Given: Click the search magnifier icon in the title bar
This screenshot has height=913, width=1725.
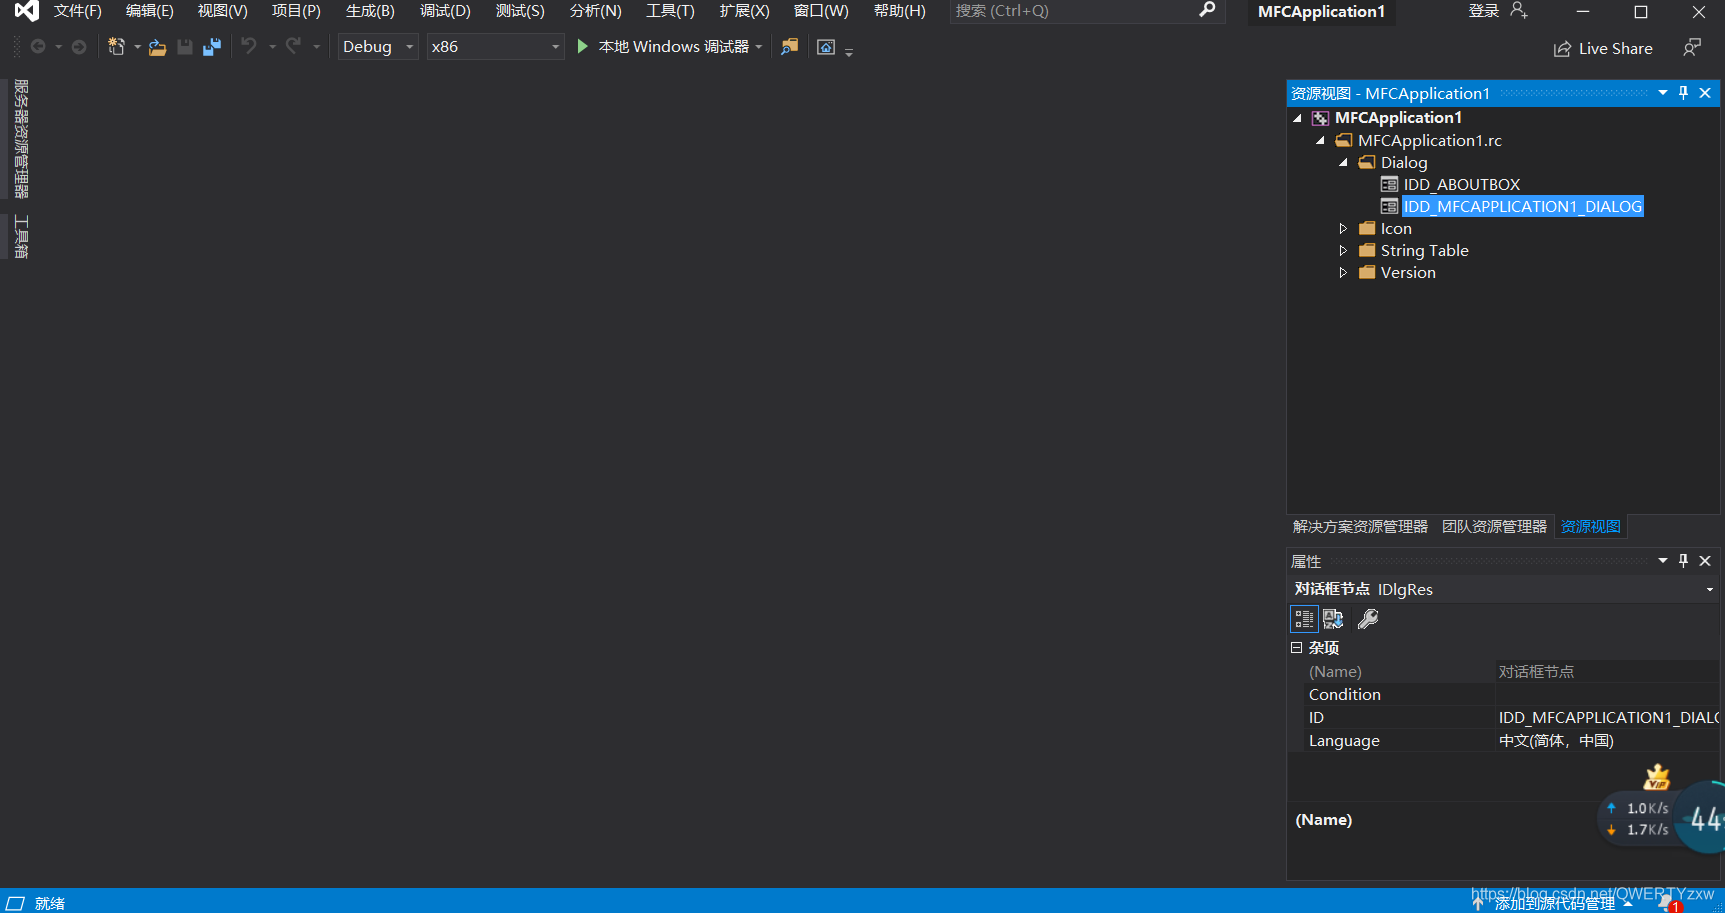Looking at the screenshot, I should (1207, 10).
